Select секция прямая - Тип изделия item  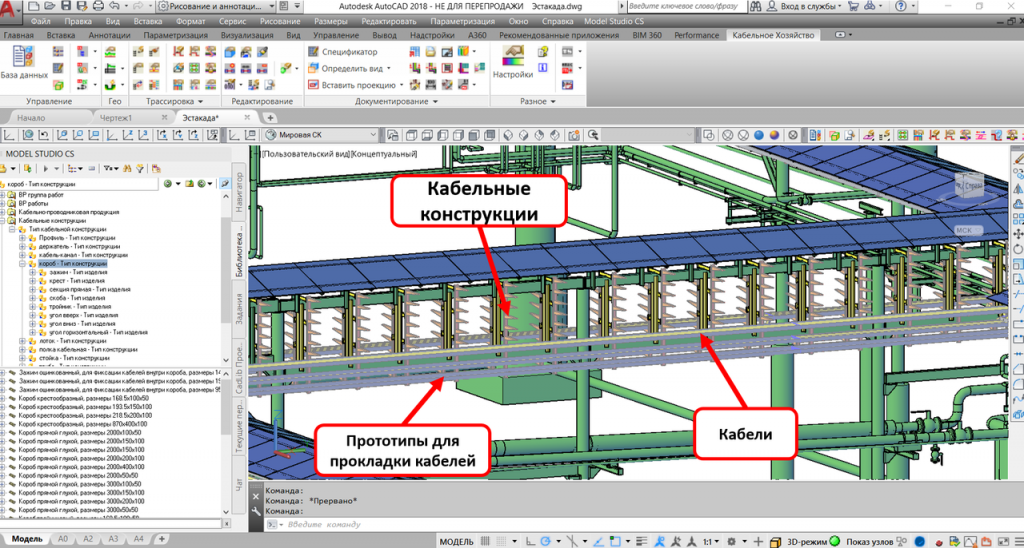coord(89,289)
